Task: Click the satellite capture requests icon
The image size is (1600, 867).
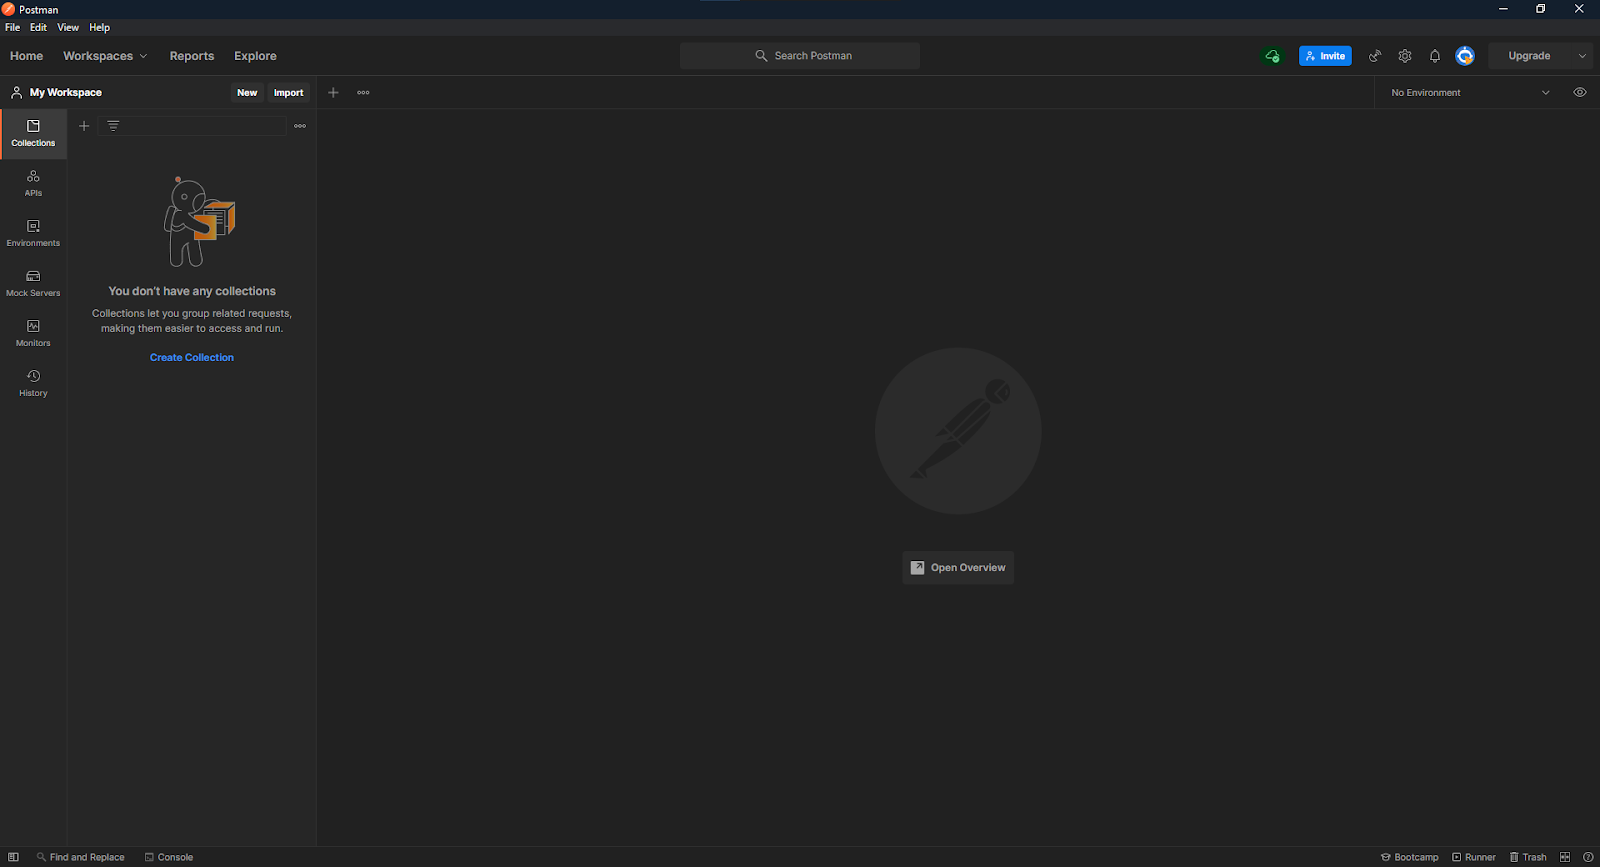Action: pos(1375,56)
